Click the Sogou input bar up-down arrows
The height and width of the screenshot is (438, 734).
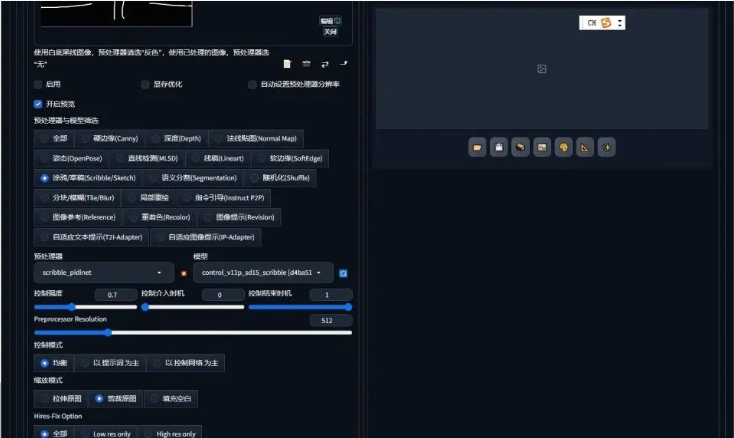click(620, 22)
